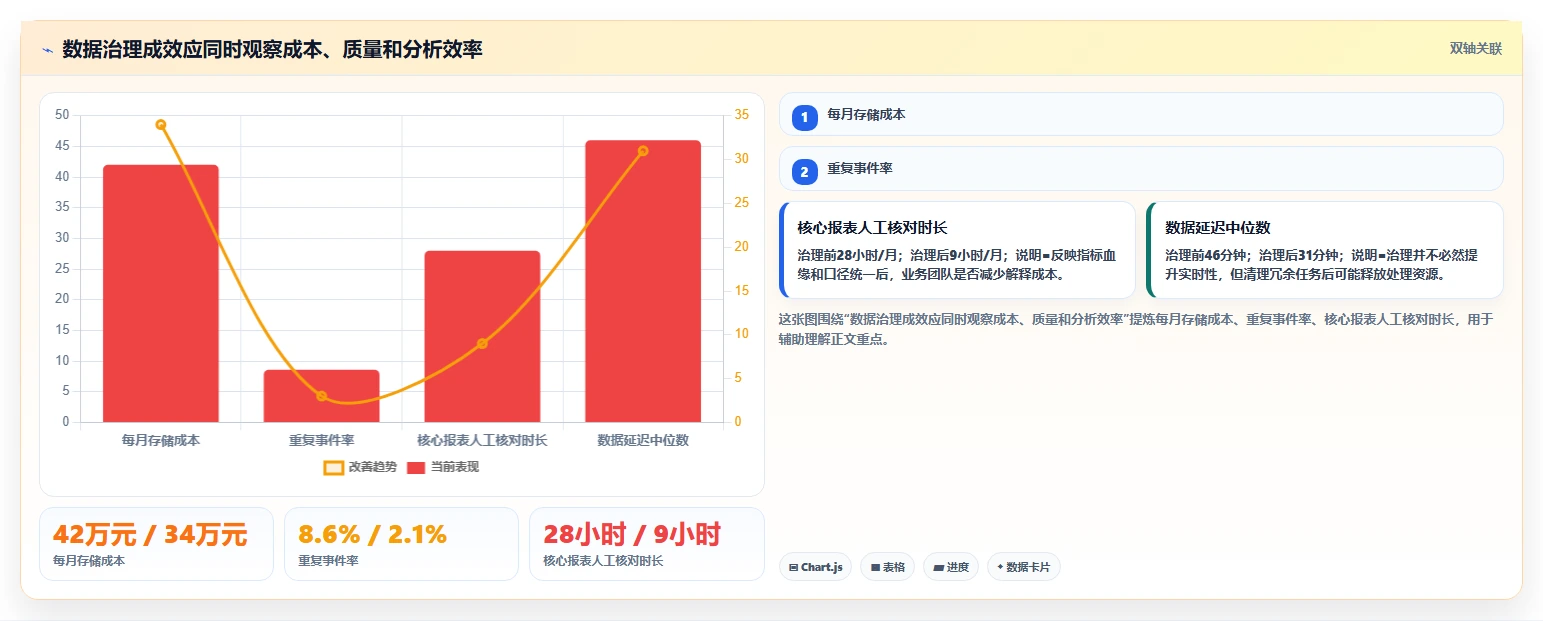Screen dimensions: 1543x621
Task: Click the 双轴关联 label in header
Action: (x=1475, y=48)
